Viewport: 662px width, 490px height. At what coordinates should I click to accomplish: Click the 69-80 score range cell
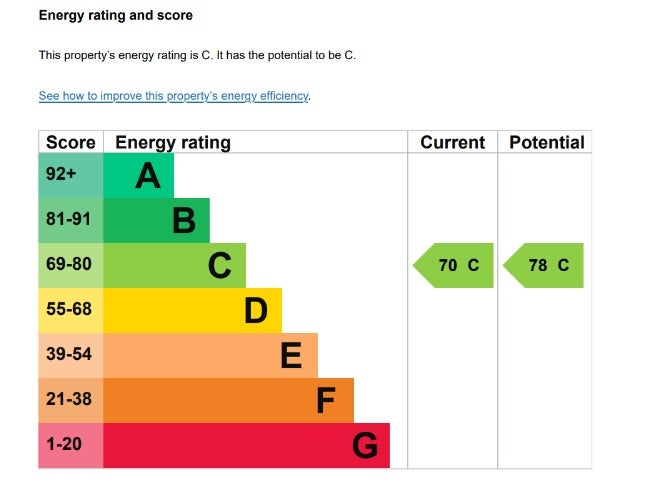coord(71,265)
